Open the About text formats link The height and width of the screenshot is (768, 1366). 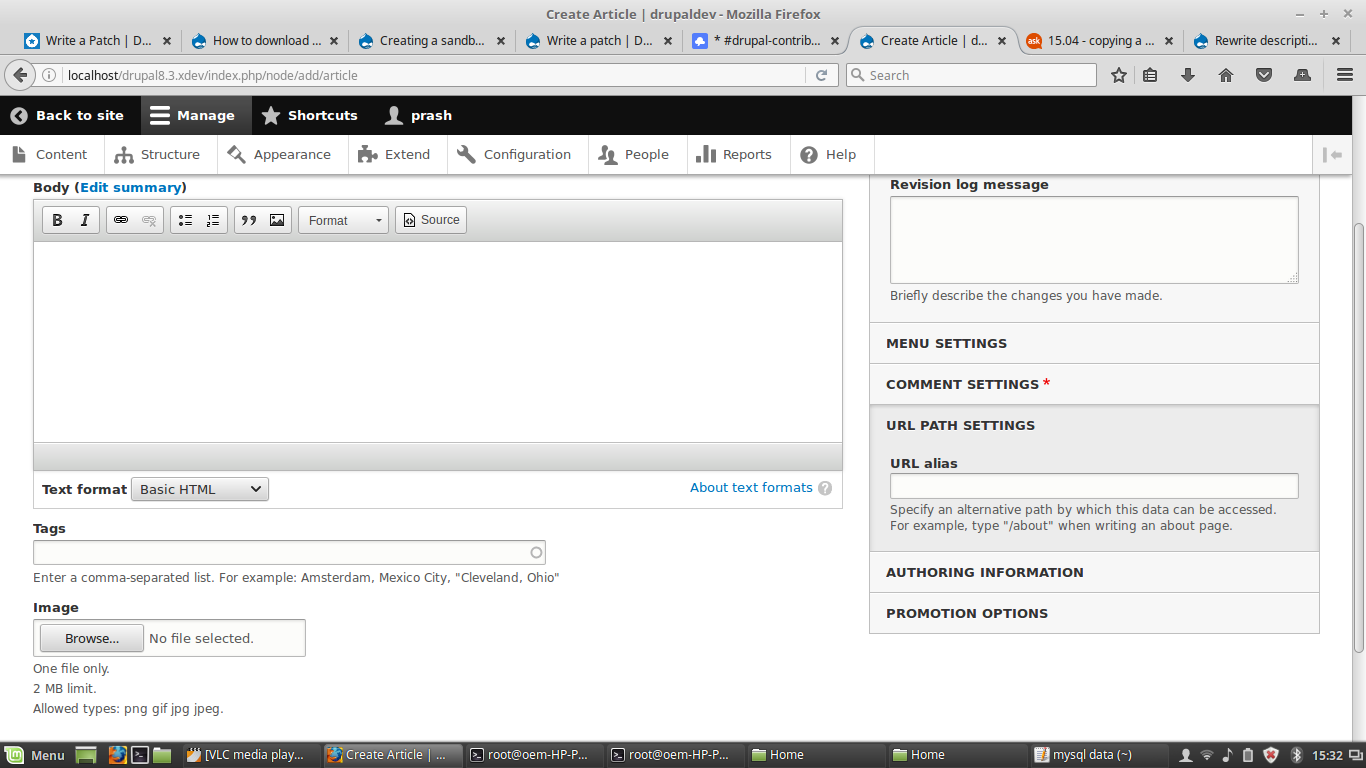pos(750,487)
